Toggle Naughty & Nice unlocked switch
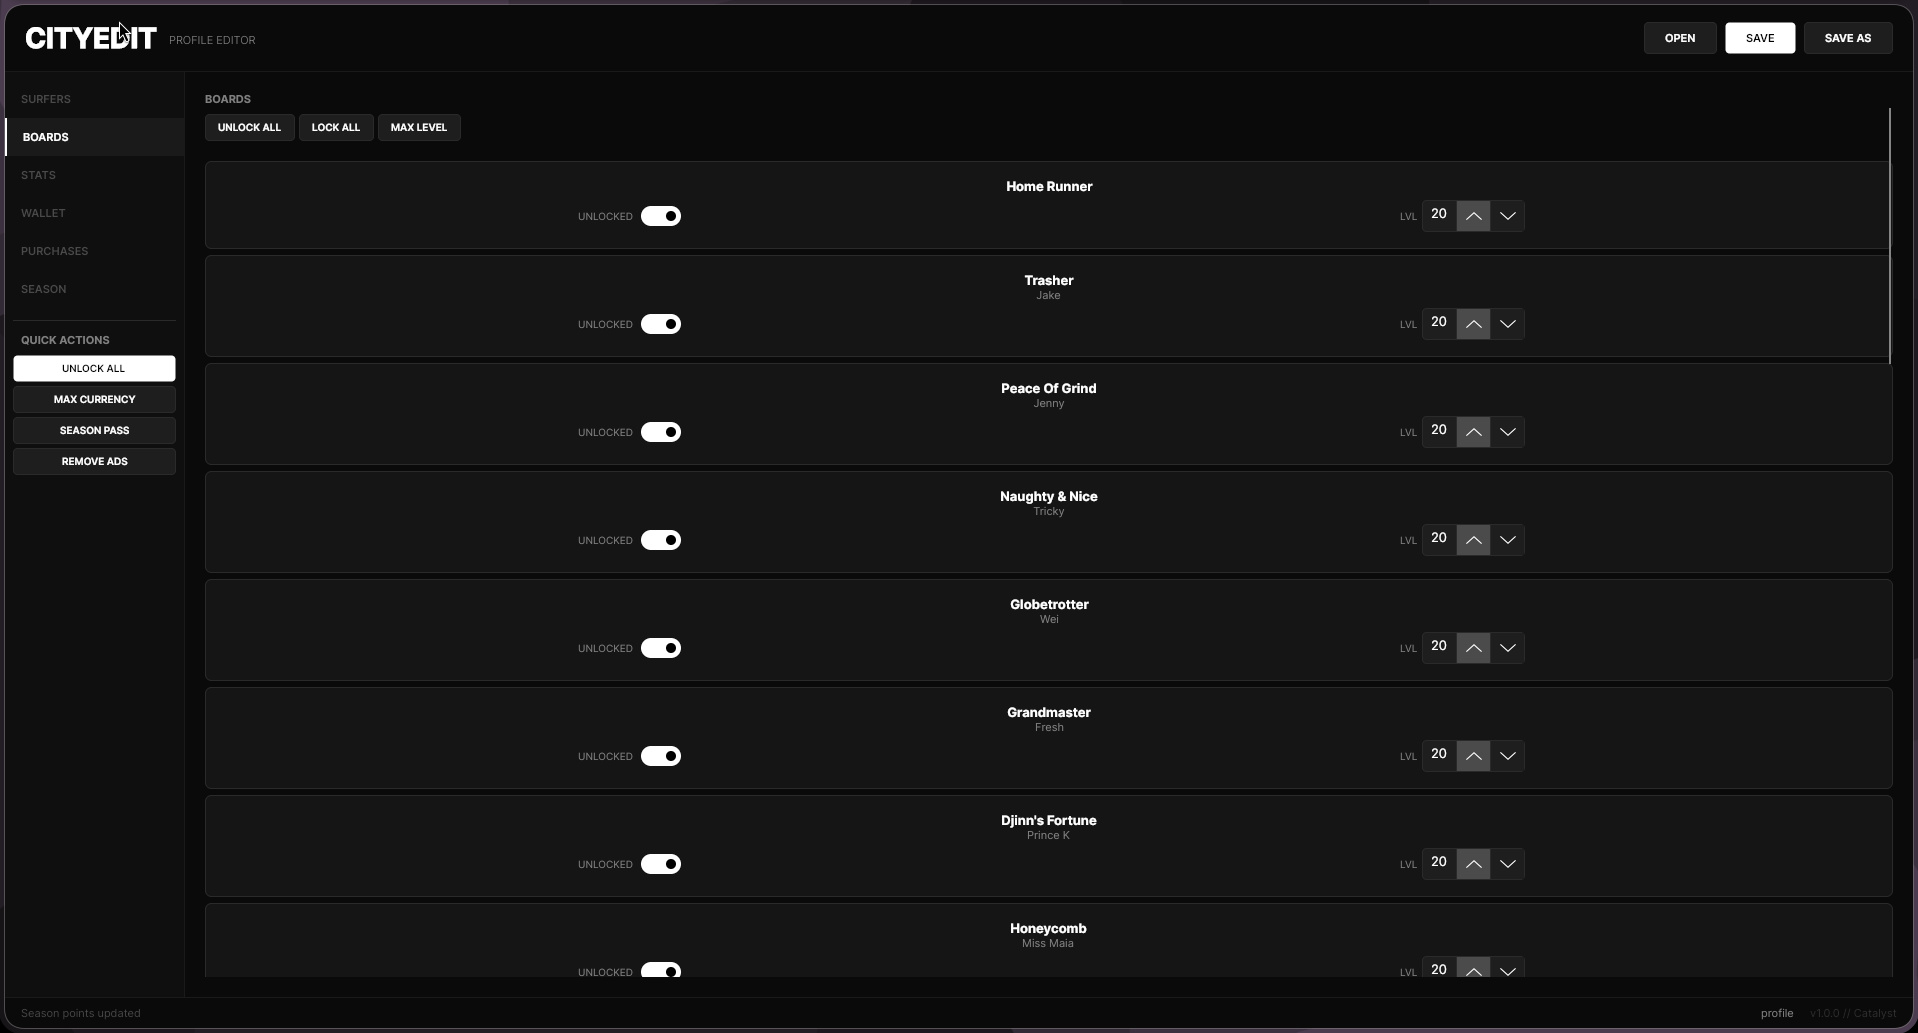 tap(661, 540)
